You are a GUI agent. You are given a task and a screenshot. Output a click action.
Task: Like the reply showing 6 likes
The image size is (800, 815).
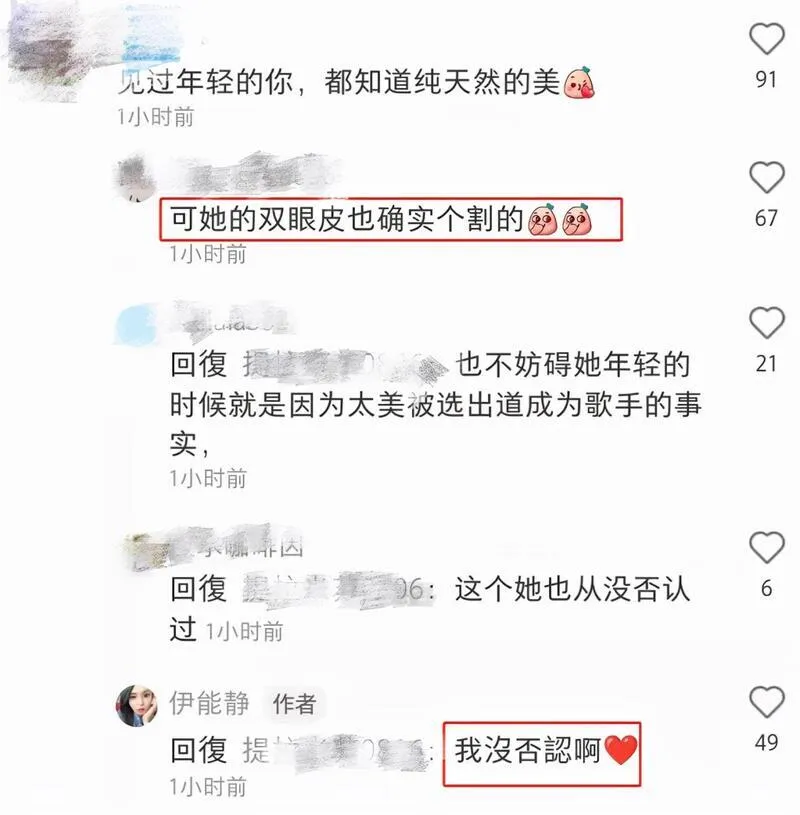point(767,547)
